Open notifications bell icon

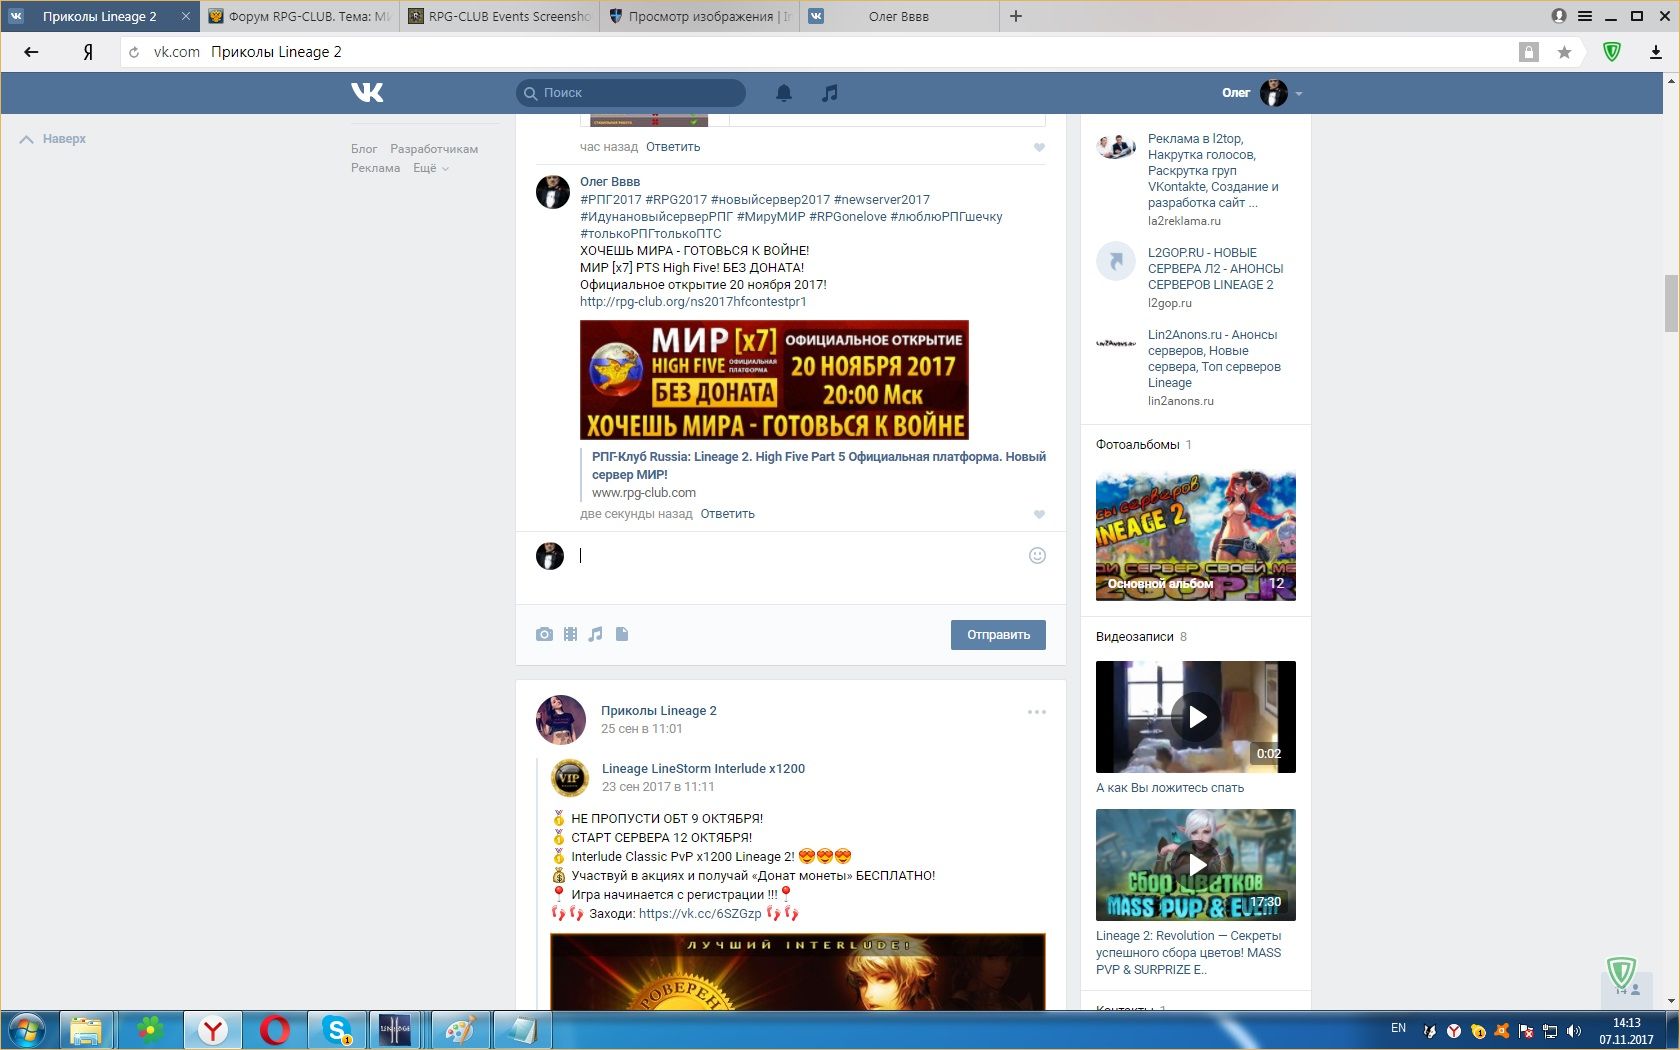pos(784,93)
